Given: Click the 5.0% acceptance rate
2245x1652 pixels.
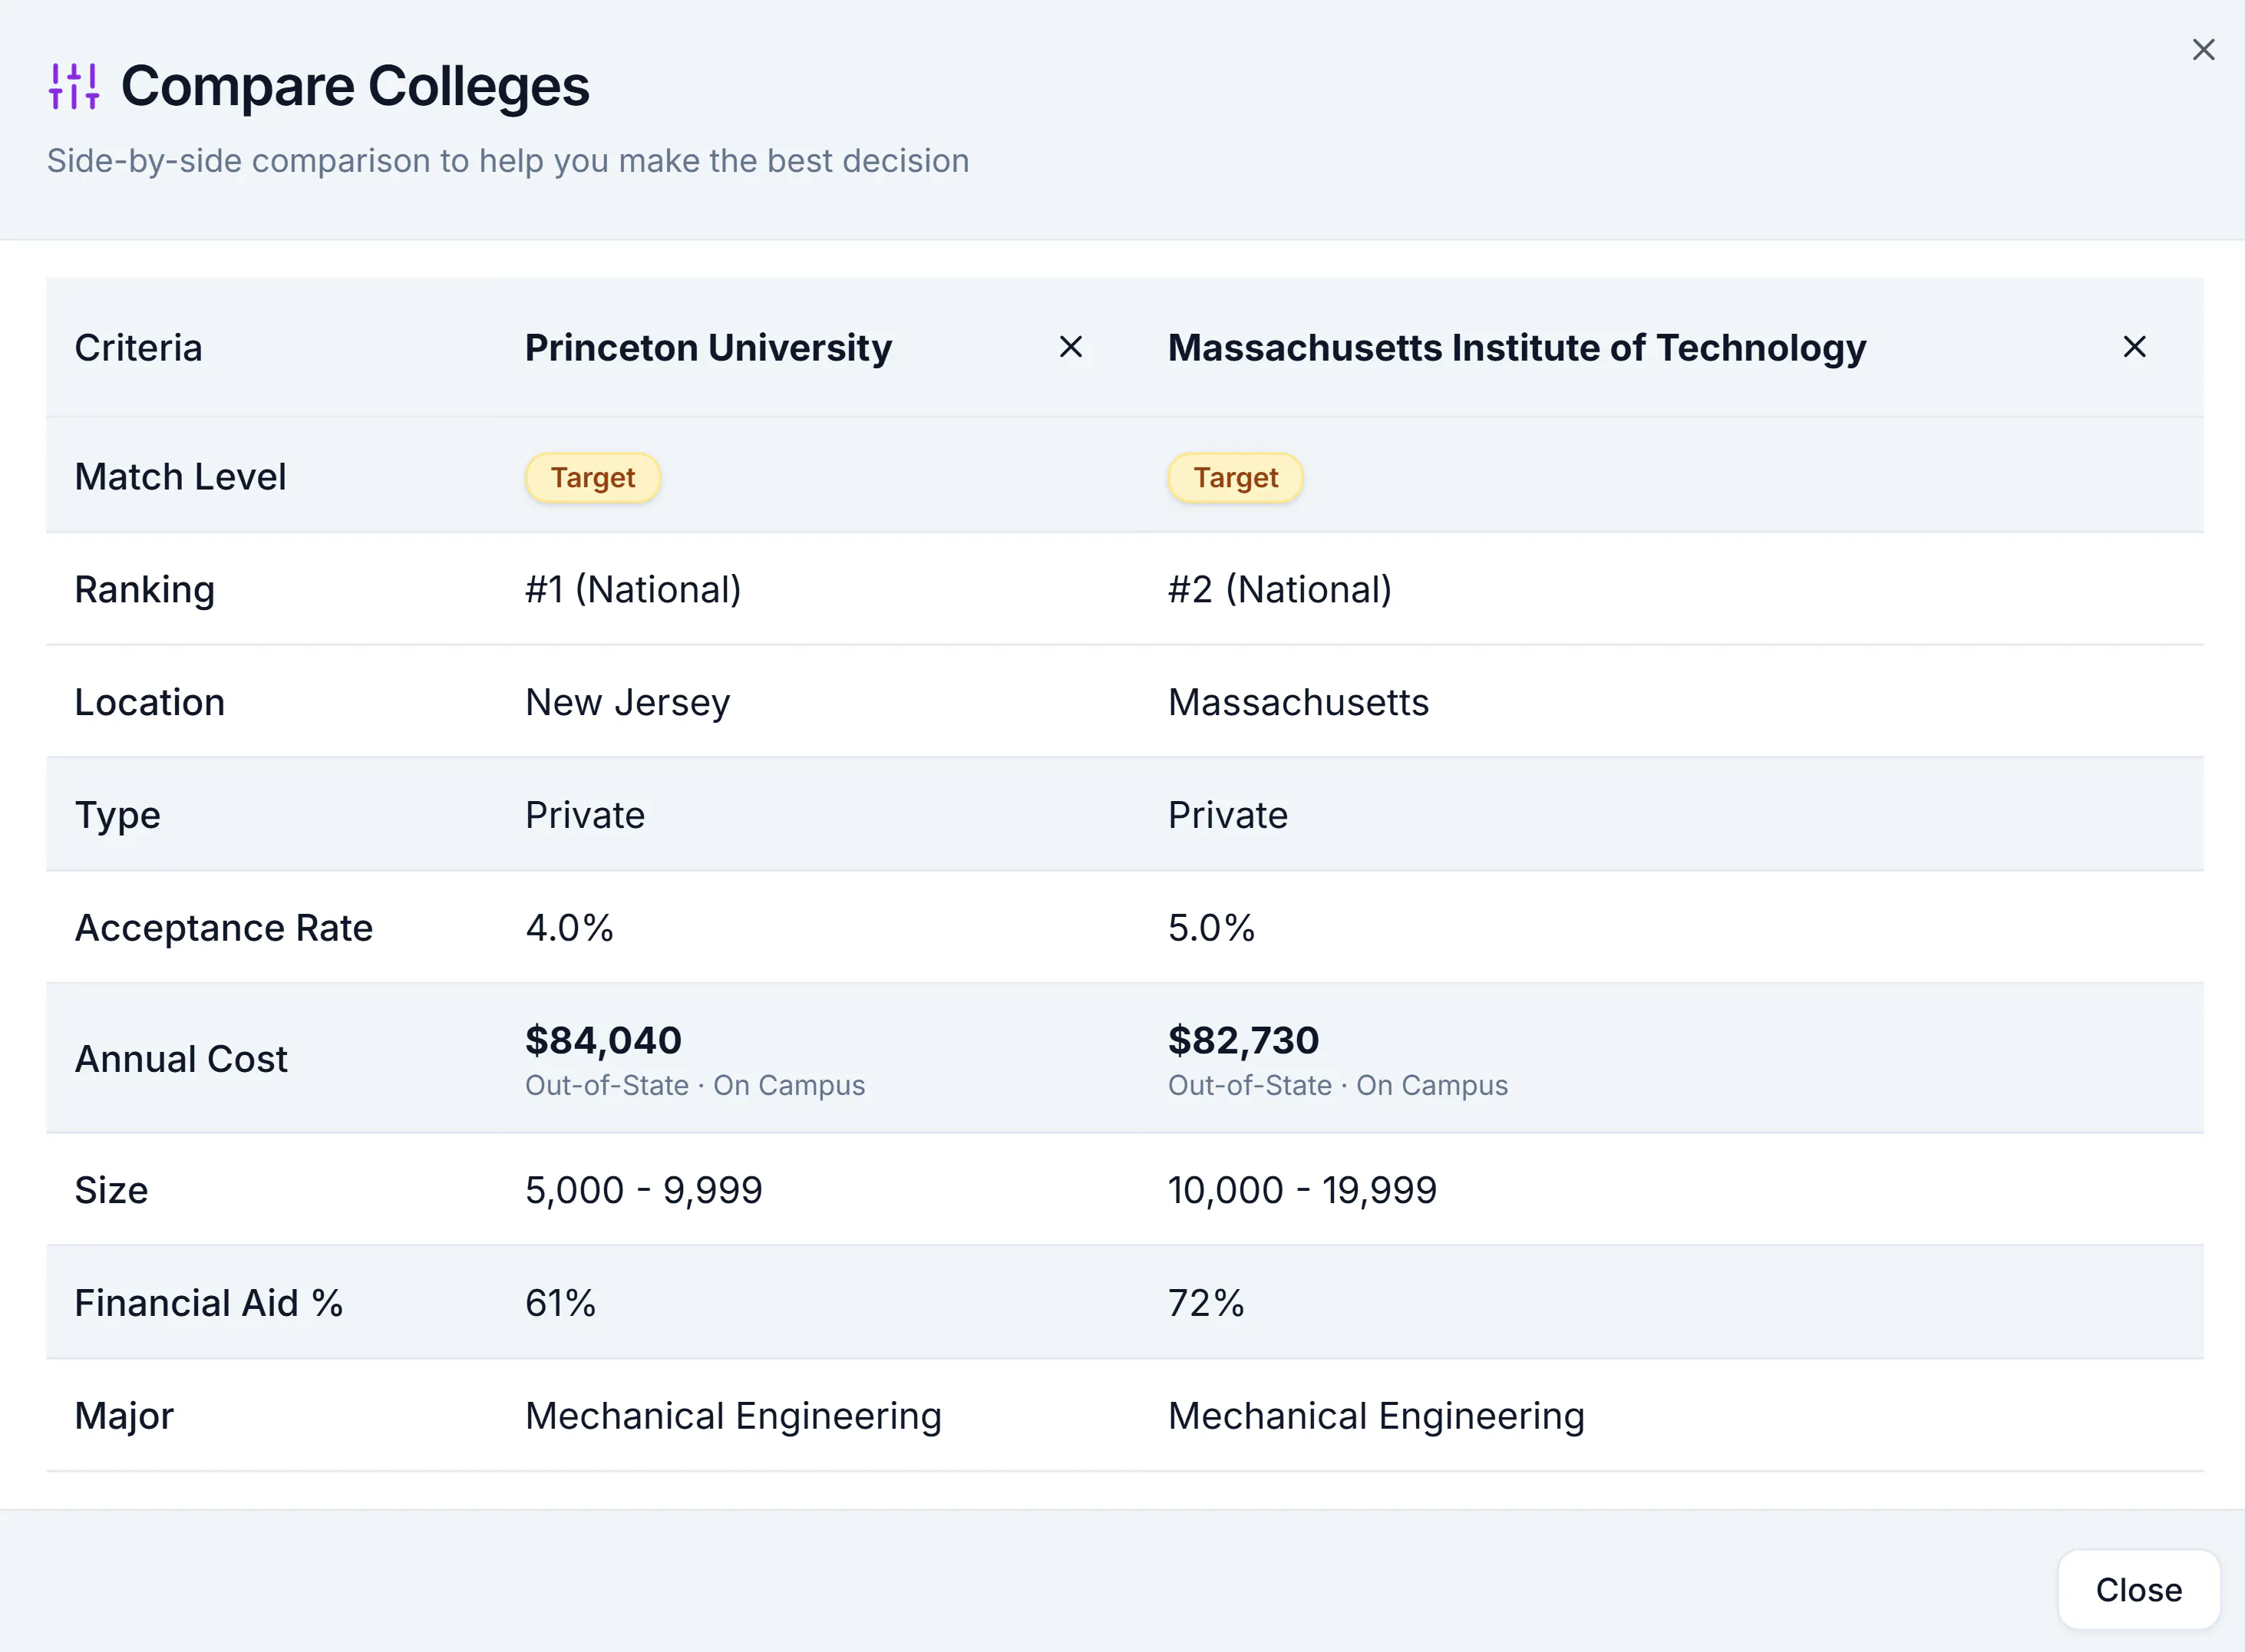Looking at the screenshot, I should pos(1211,928).
